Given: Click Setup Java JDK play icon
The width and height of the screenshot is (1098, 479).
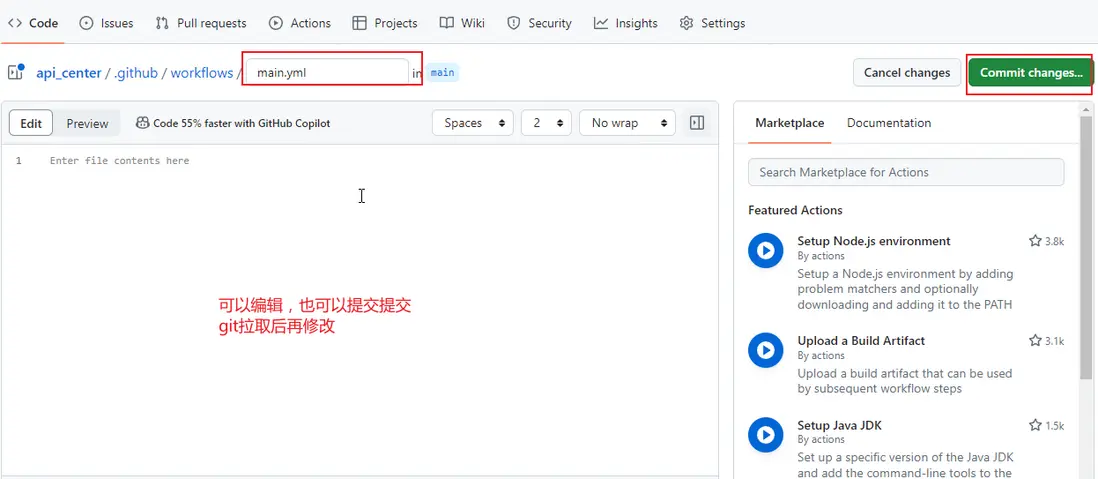Looking at the screenshot, I should click(765, 435).
